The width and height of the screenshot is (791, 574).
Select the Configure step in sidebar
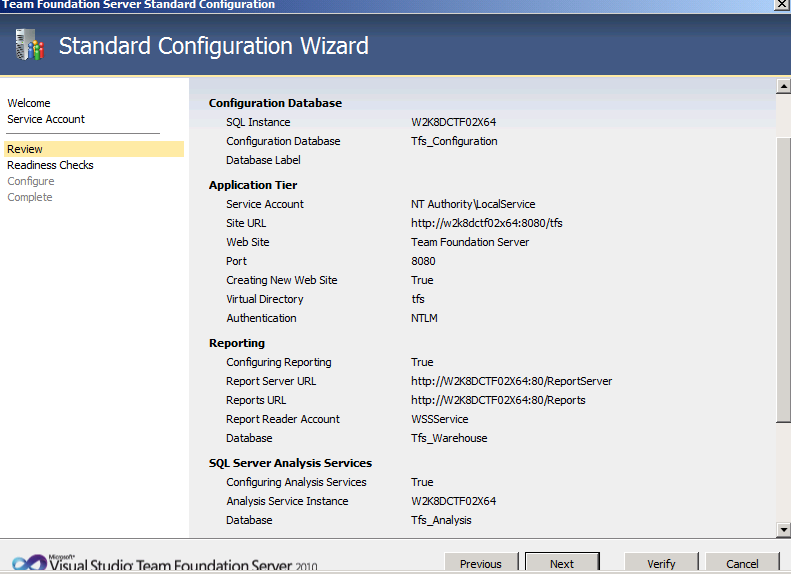click(x=31, y=181)
